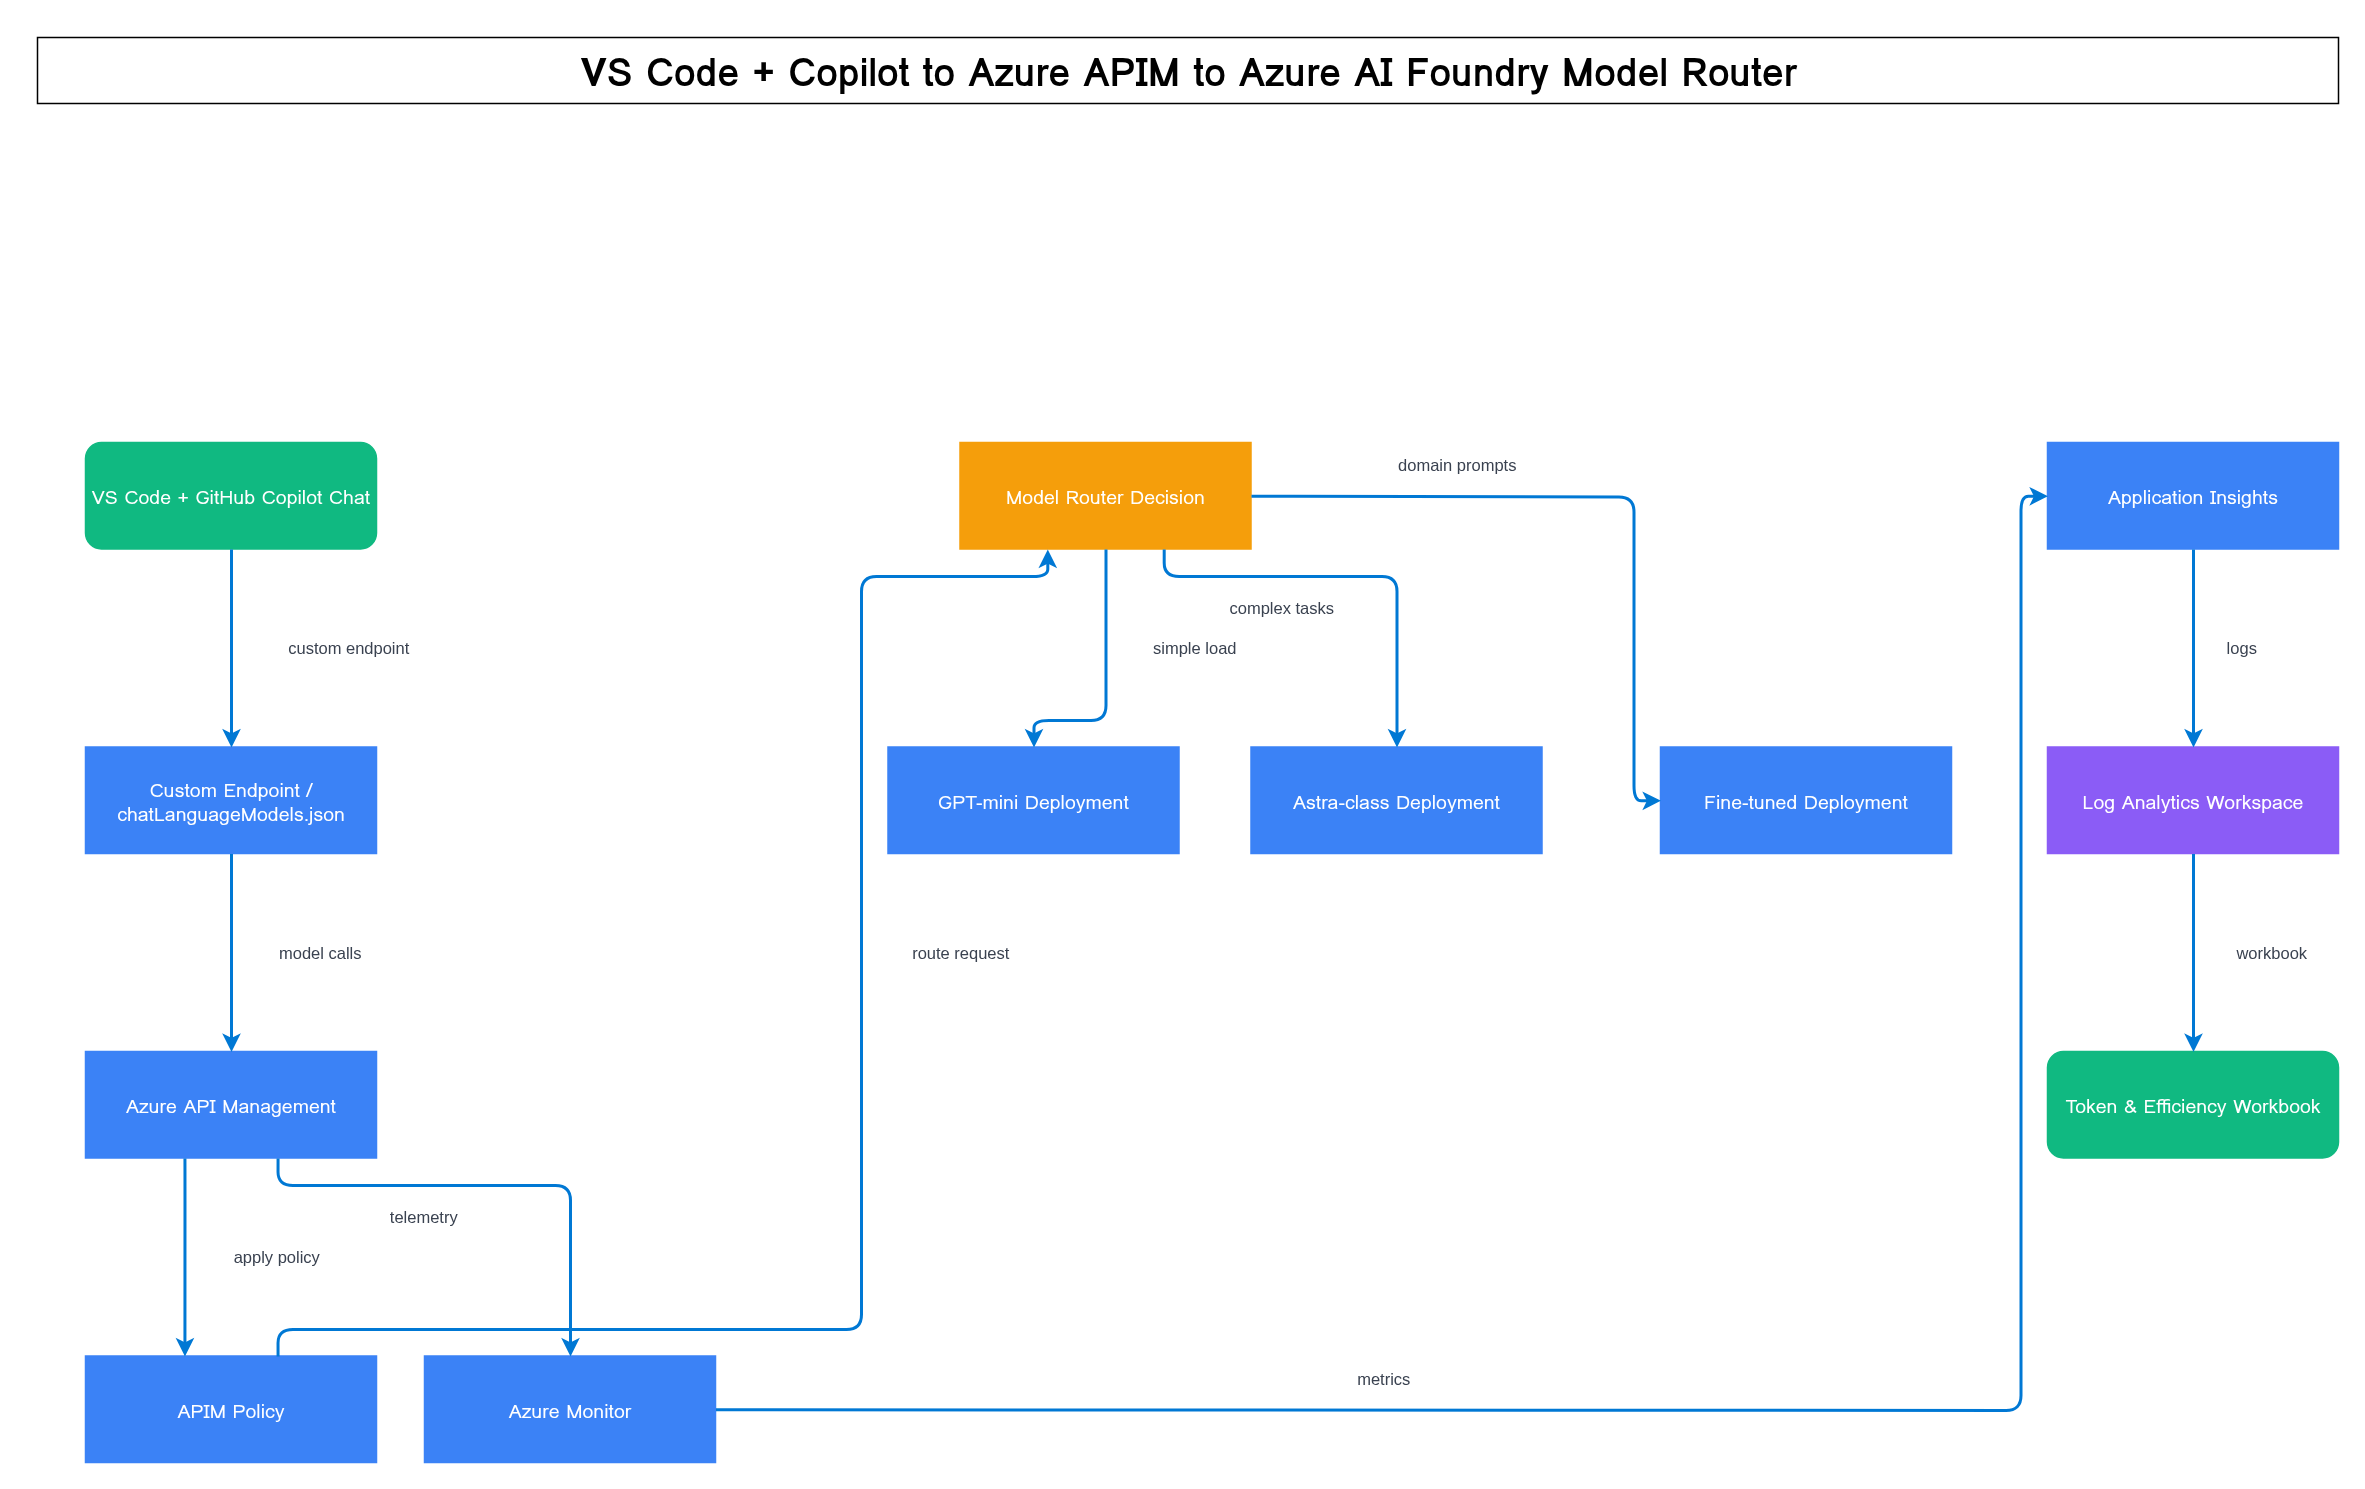
Task: Select the VS Code + GitHub Copilot Chat node
Action: pyautogui.click(x=231, y=496)
